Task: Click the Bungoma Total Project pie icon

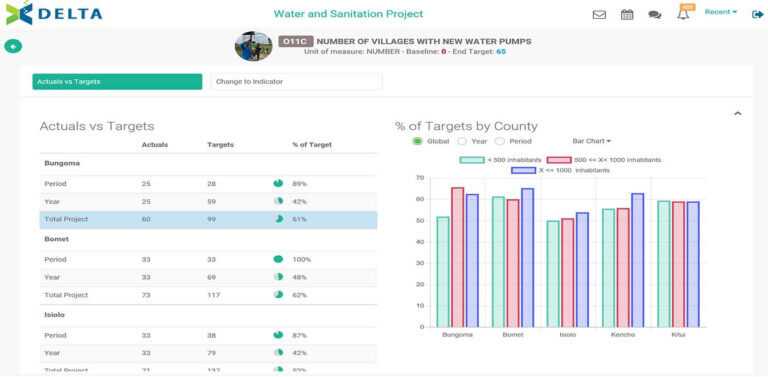Action: (x=278, y=219)
